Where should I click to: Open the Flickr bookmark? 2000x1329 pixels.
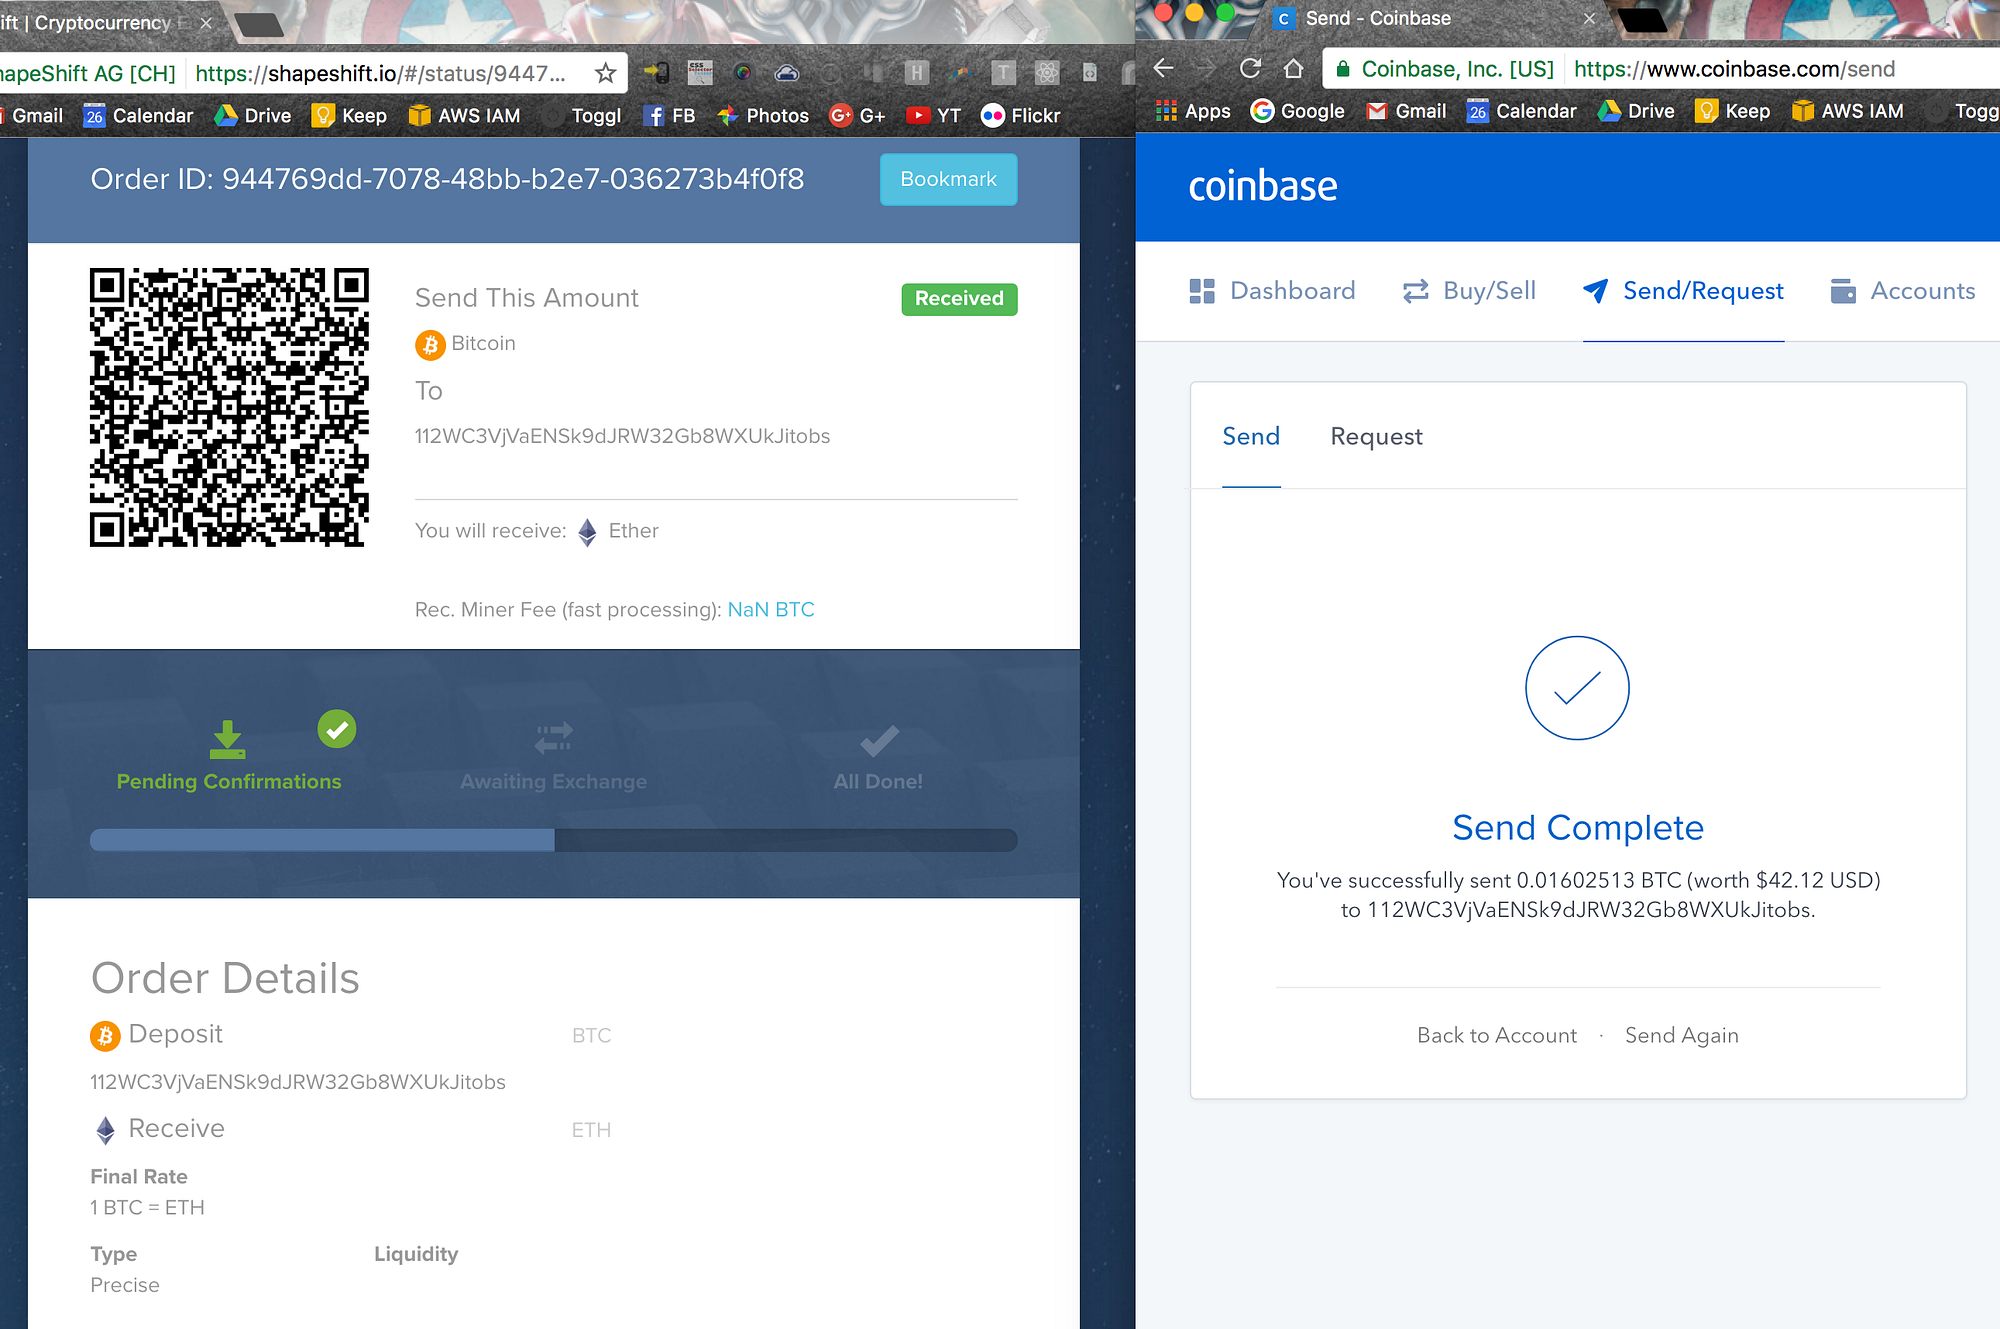tap(1021, 116)
